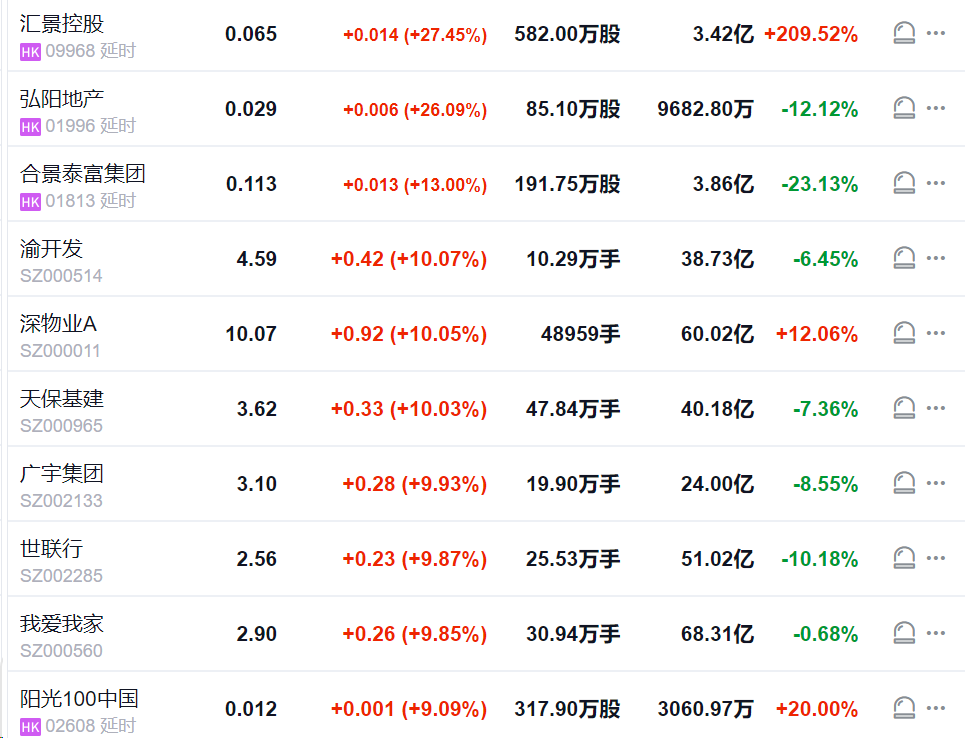
Task: Click HK badge next to 02608
Action: (30, 727)
